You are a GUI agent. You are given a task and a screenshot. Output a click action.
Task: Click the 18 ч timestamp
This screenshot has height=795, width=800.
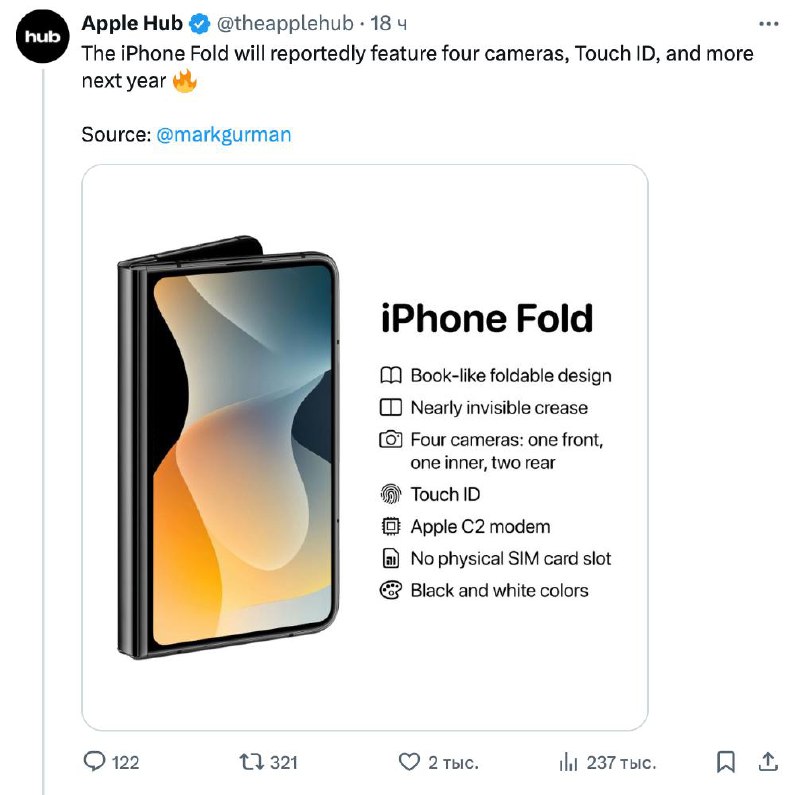coord(385,23)
